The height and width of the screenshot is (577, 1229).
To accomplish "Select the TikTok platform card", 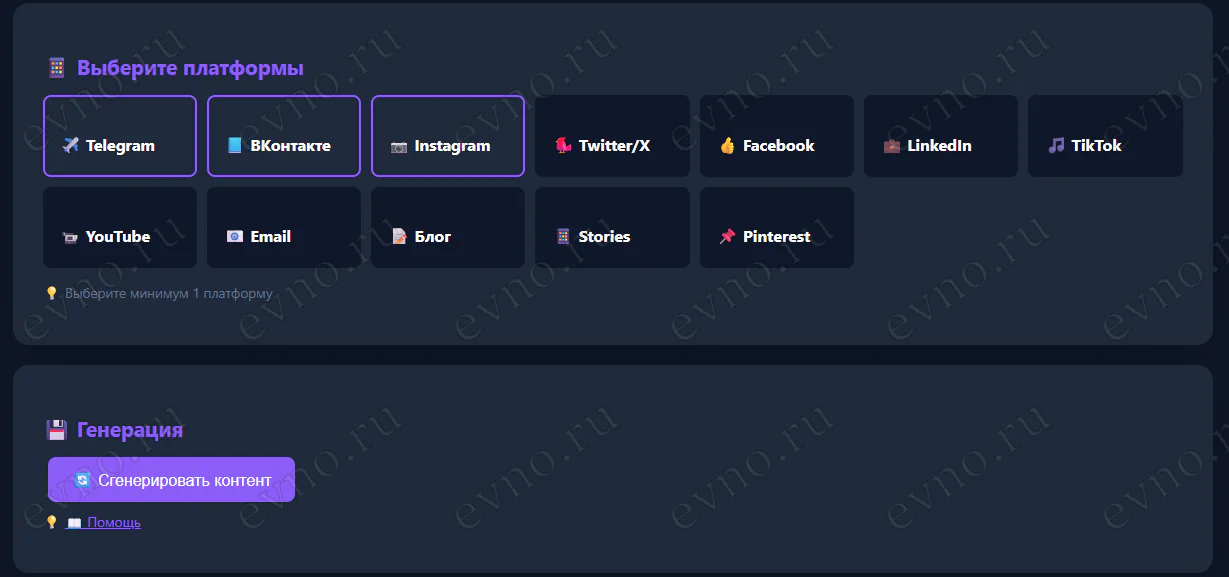I will pyautogui.click(x=1105, y=136).
